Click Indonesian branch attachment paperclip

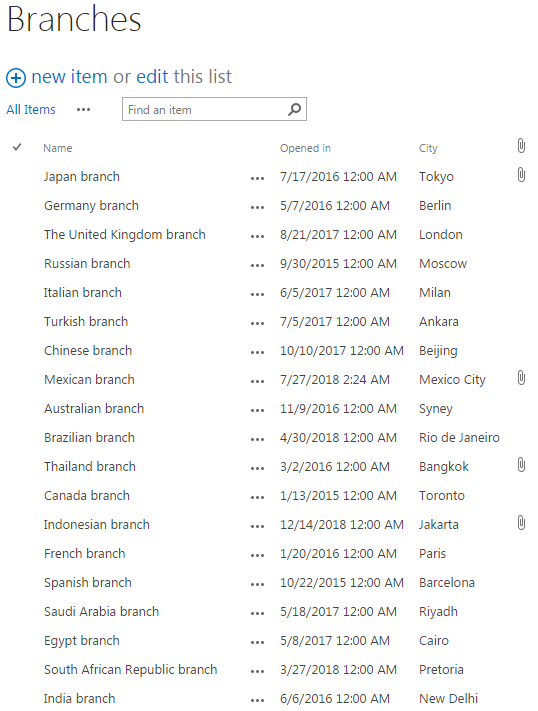click(x=521, y=523)
